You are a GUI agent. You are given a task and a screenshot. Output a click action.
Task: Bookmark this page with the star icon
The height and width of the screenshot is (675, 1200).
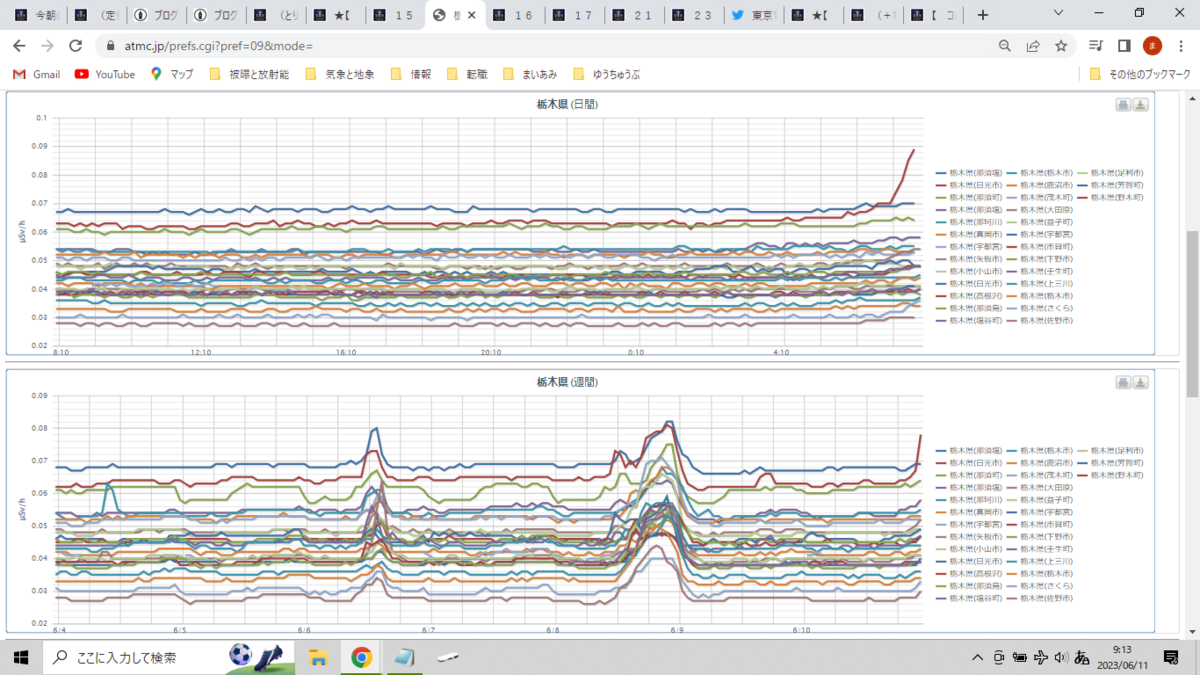1061,46
